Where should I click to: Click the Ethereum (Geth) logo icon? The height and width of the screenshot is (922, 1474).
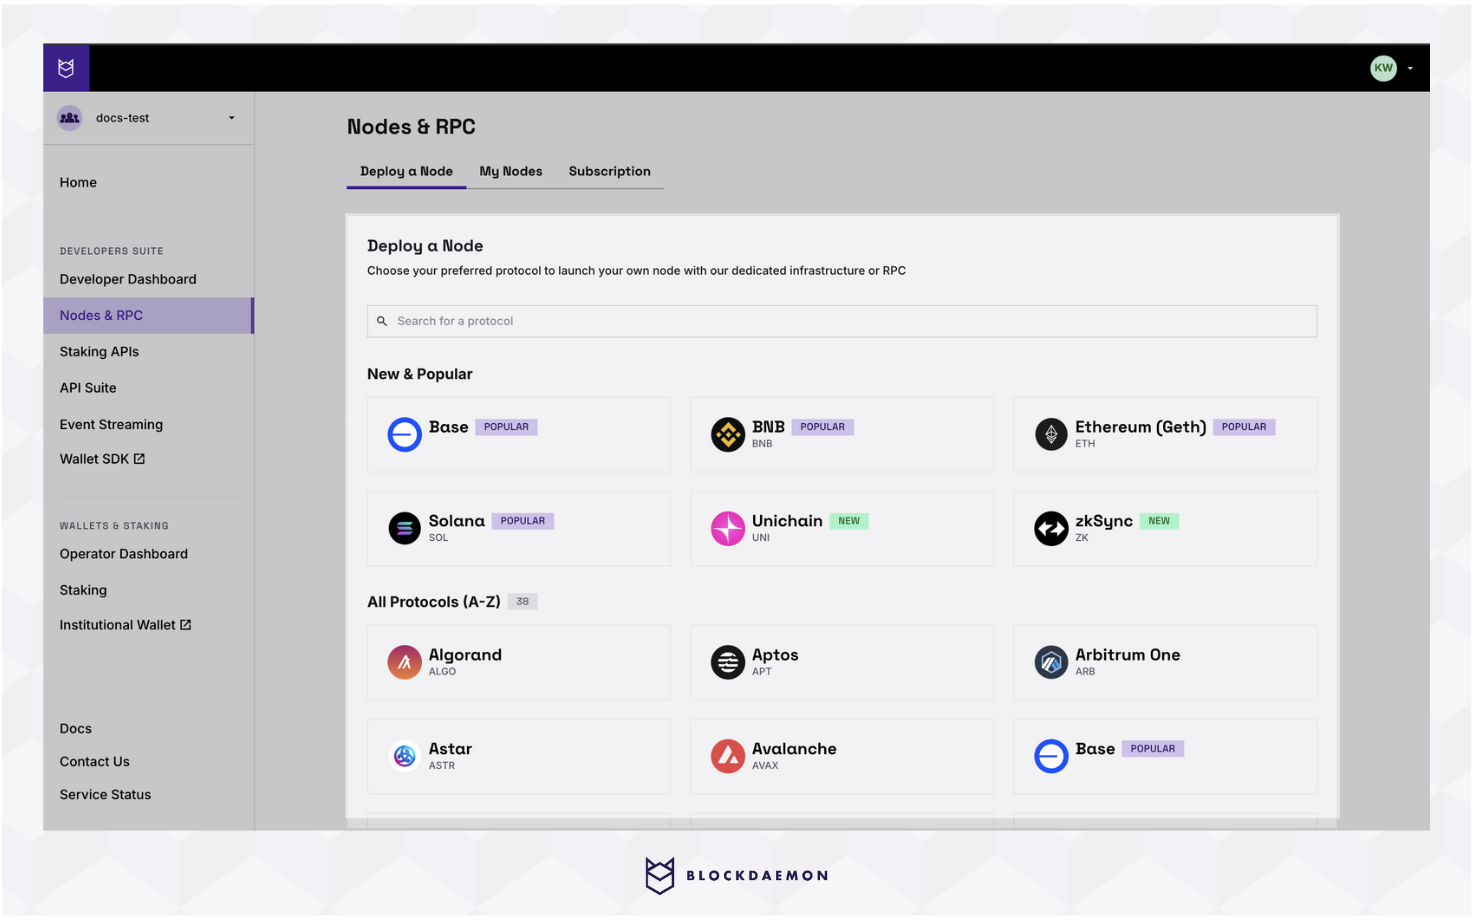point(1051,435)
